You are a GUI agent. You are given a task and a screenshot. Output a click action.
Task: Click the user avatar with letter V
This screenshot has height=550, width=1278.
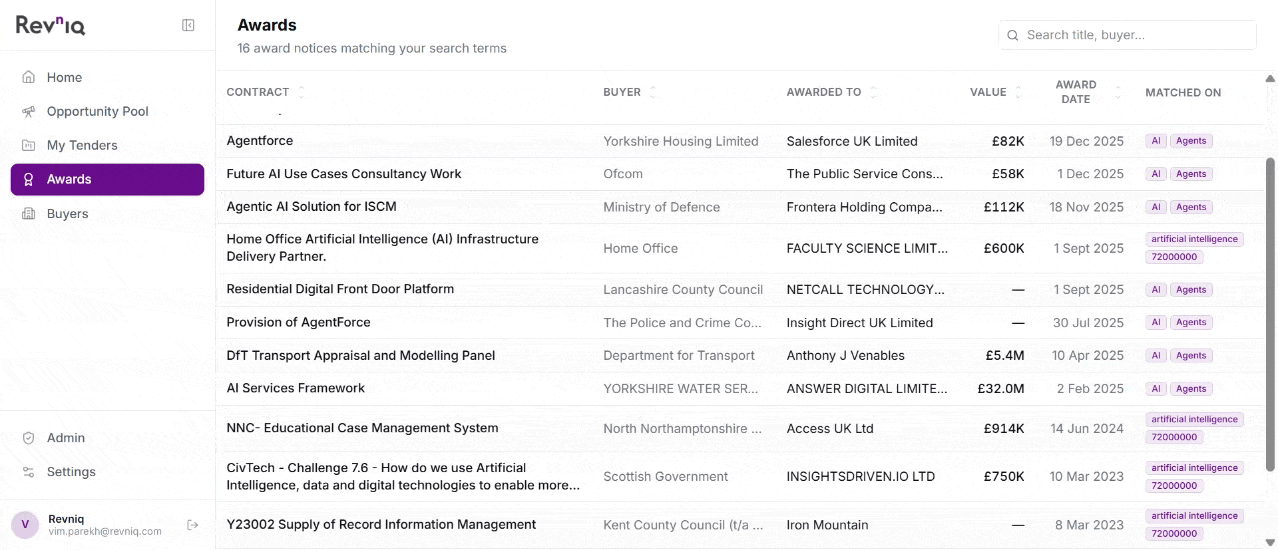pos(25,525)
